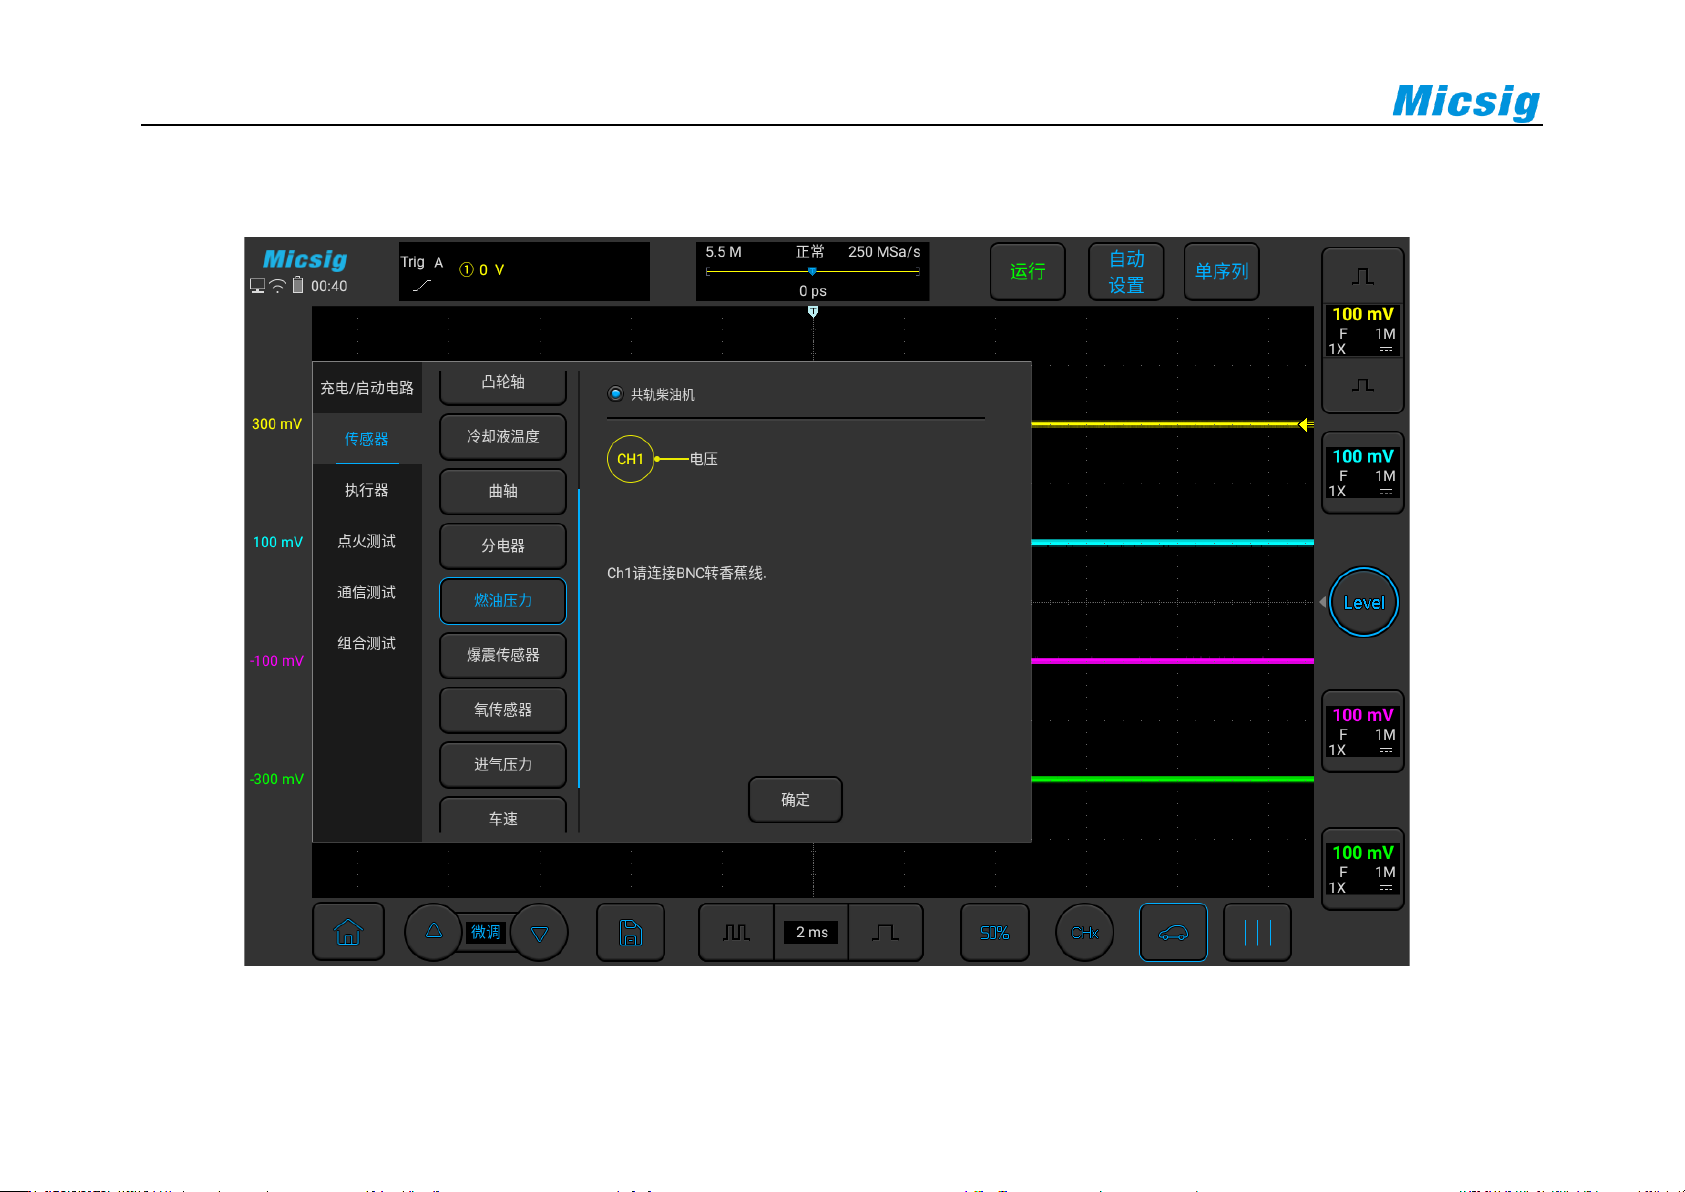
Task: Tap the CHx channel selector icon
Action: 1085,932
